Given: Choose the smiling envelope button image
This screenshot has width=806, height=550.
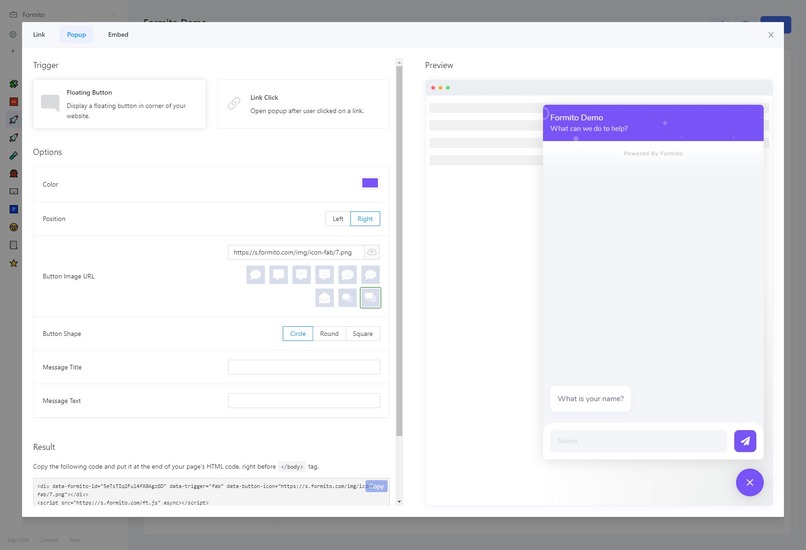Looking at the screenshot, I should point(324,298).
